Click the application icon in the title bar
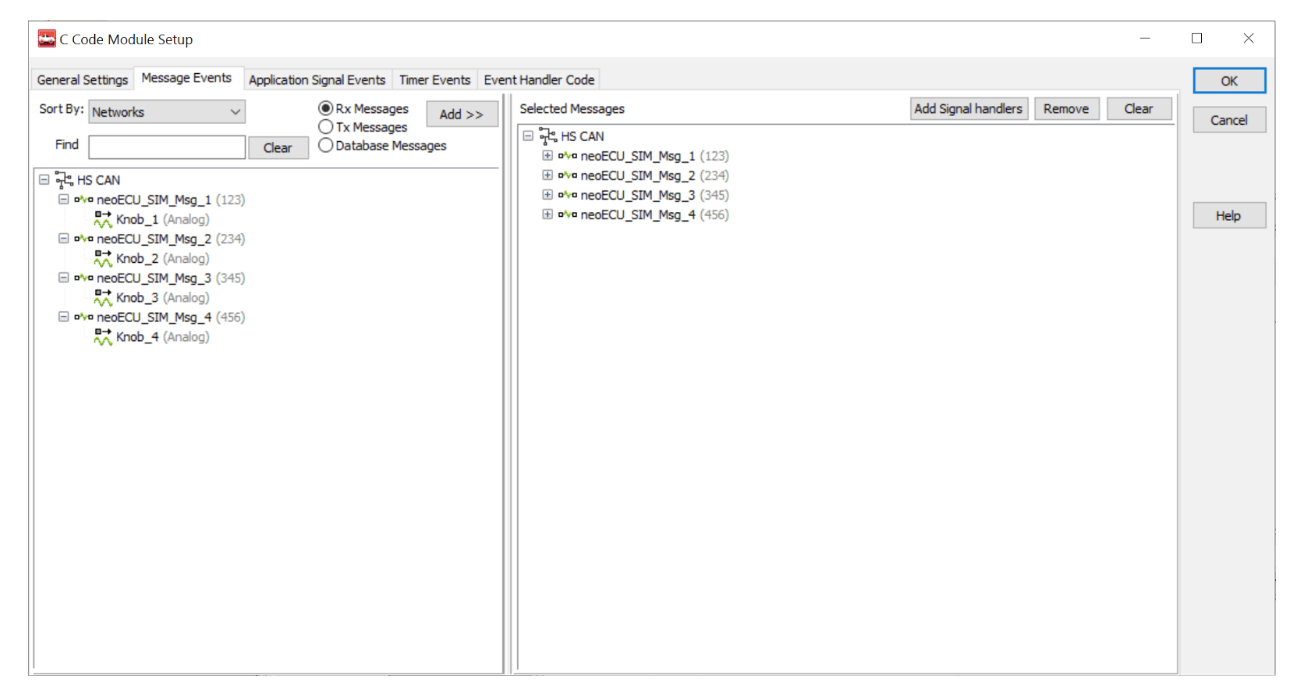The width and height of the screenshot is (1300, 686). [x=47, y=39]
